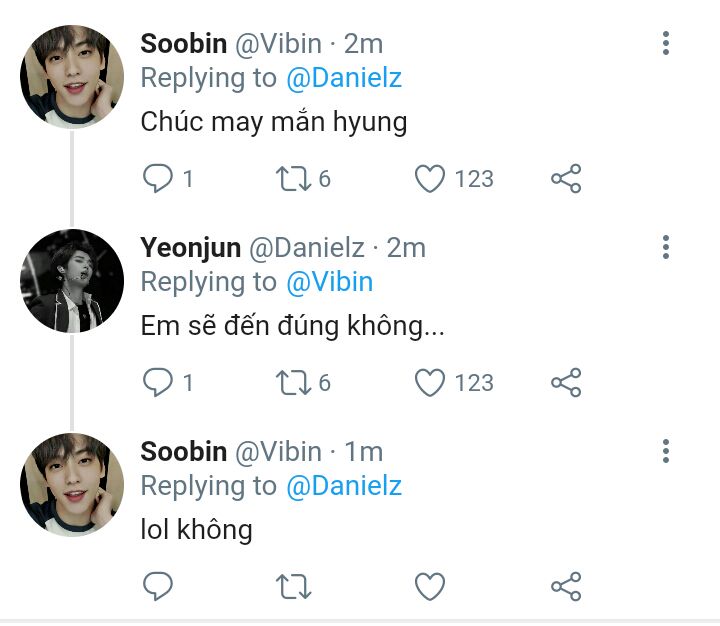Open @Danielz mention in Soobin's first tweet
This screenshot has width=720, height=626.
pyautogui.click(x=344, y=78)
